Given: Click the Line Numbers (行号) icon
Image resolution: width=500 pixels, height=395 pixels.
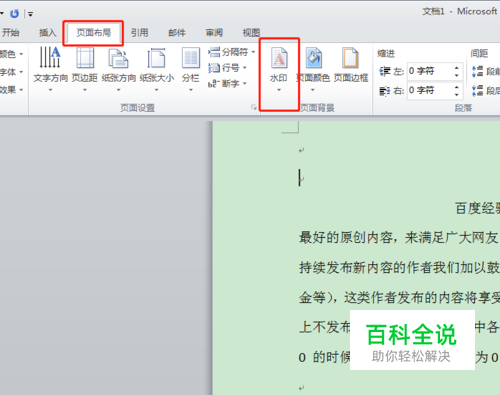Looking at the screenshot, I should click(x=214, y=68).
